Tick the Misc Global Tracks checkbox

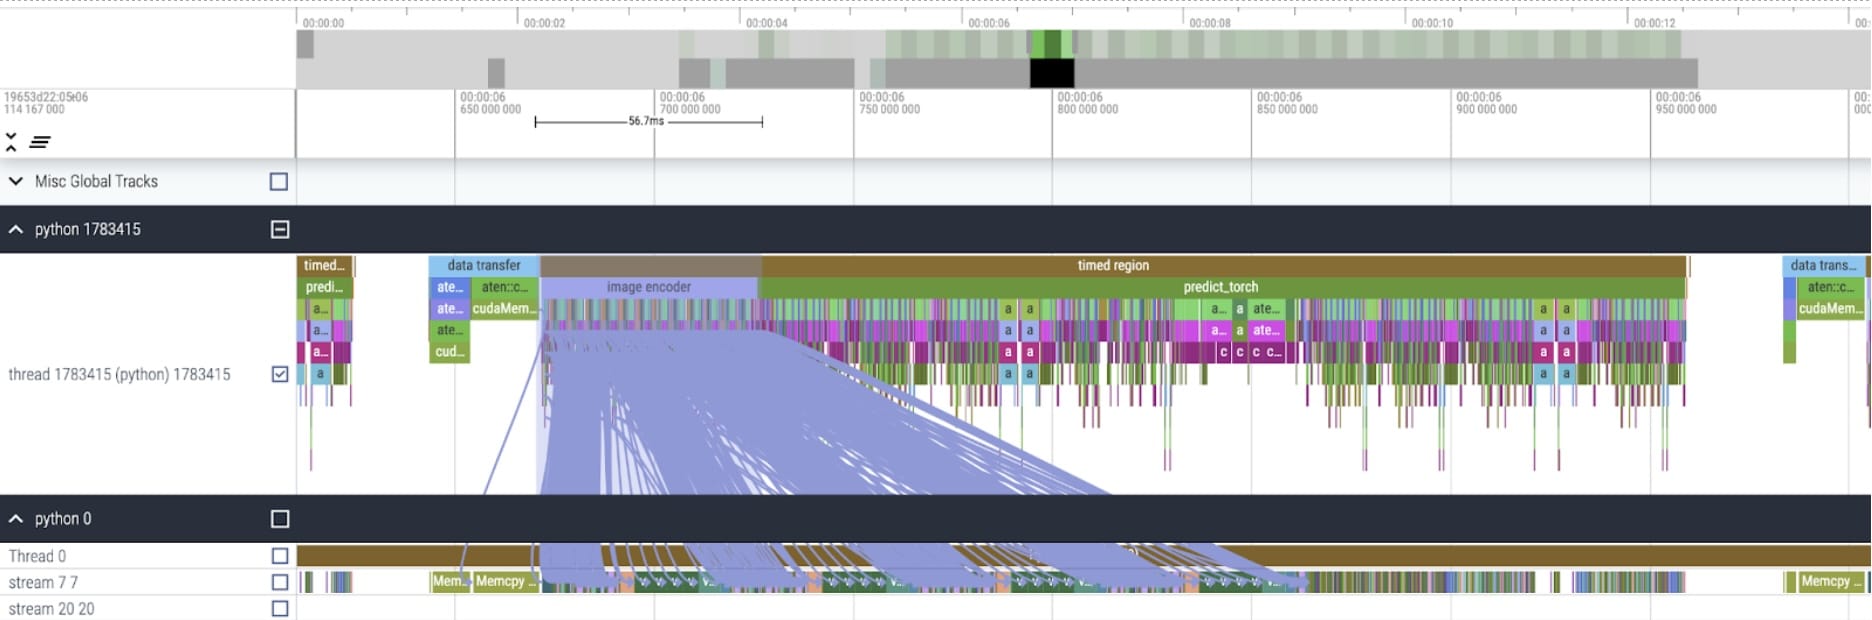(279, 181)
